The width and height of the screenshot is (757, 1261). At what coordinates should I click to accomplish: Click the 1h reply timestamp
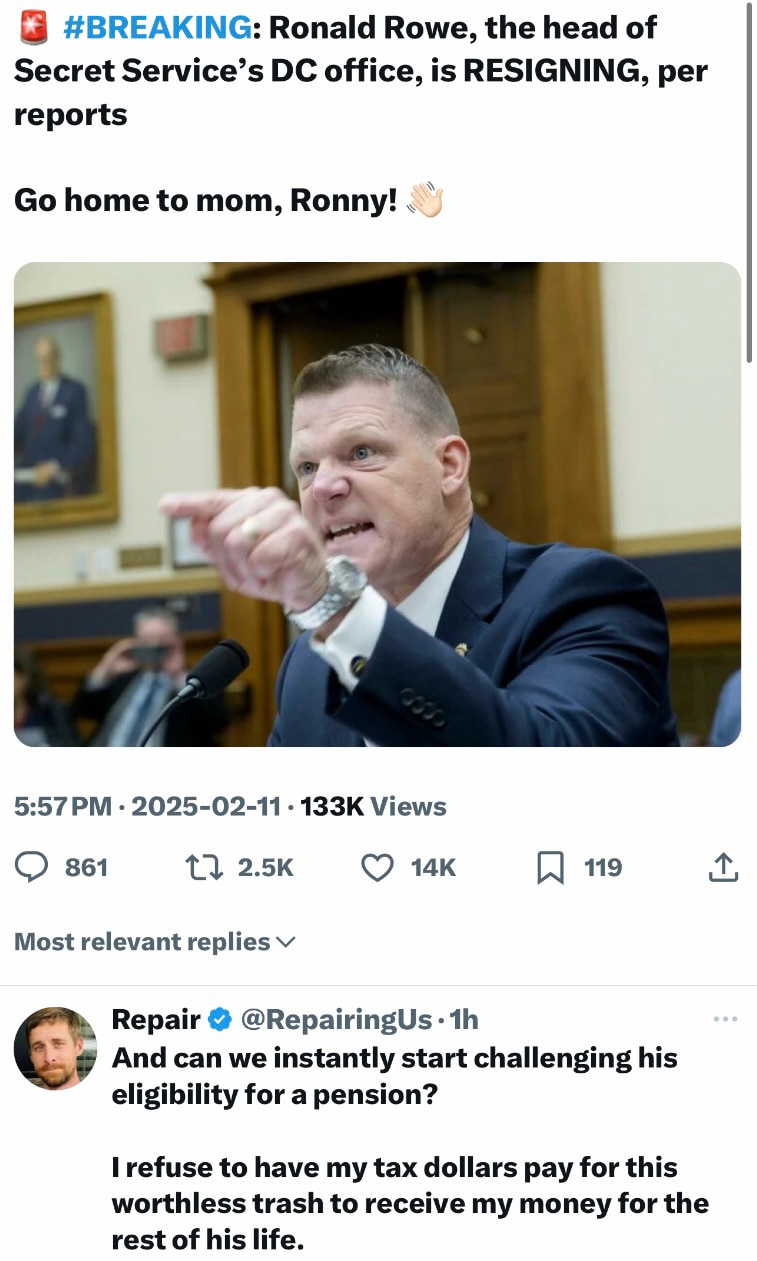[464, 1019]
